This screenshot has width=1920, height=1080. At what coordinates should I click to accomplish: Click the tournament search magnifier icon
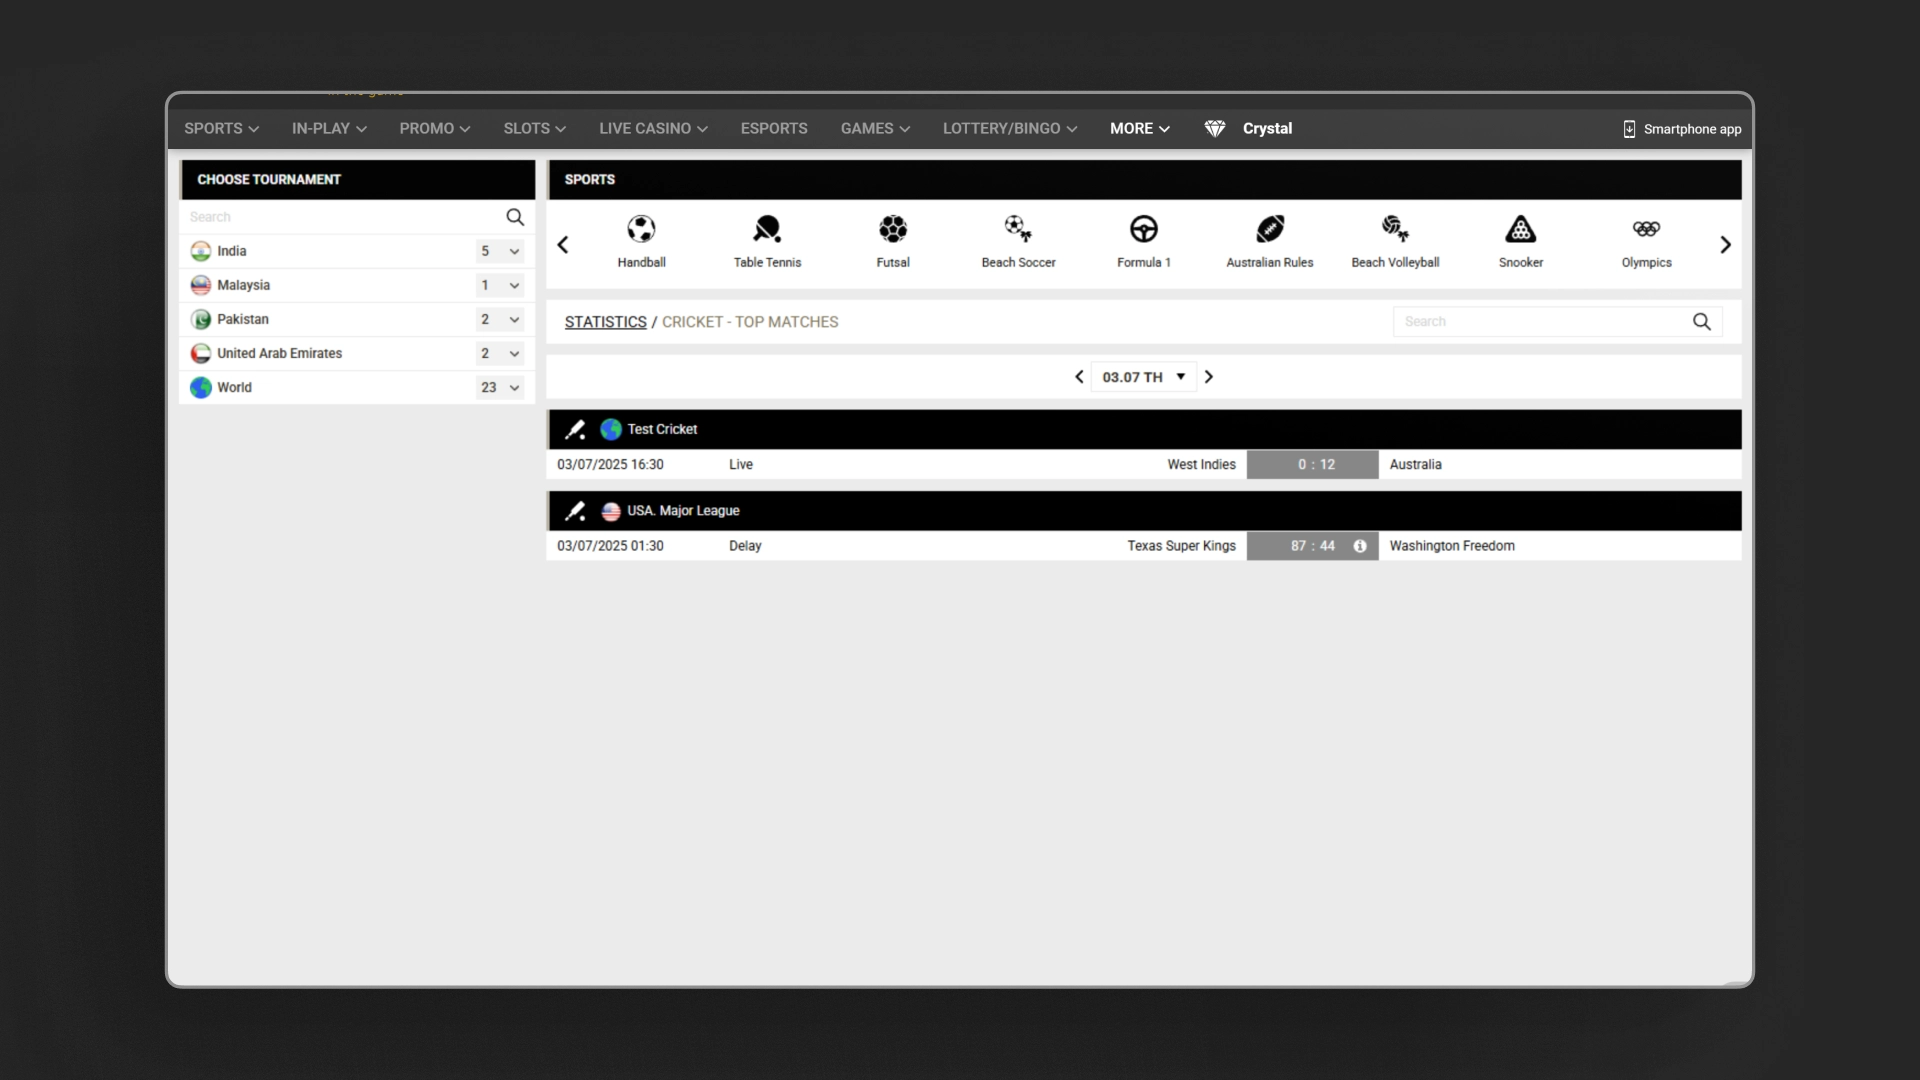515,217
